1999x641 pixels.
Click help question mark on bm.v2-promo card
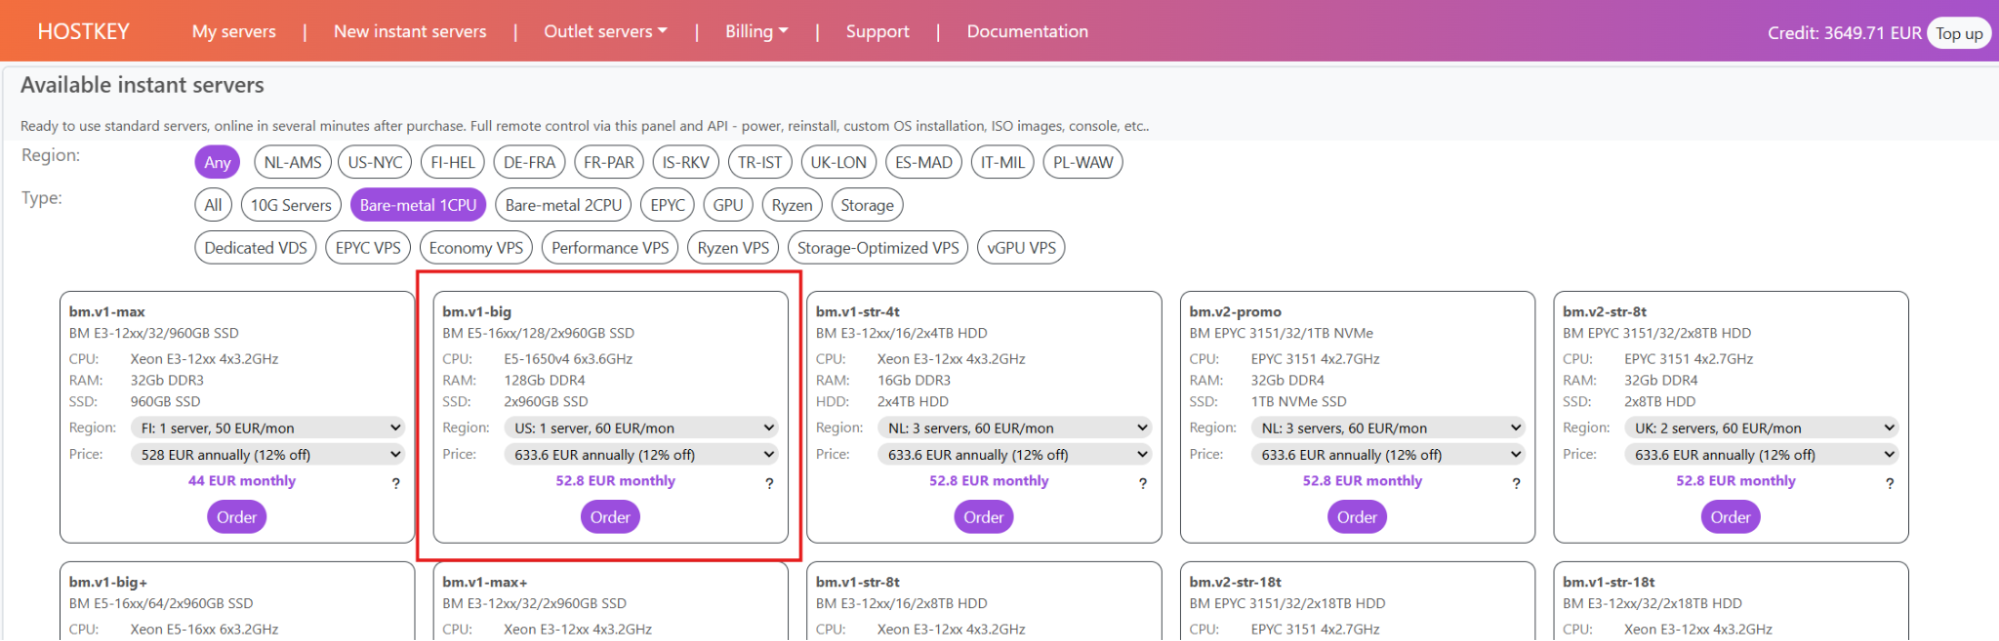click(1516, 483)
